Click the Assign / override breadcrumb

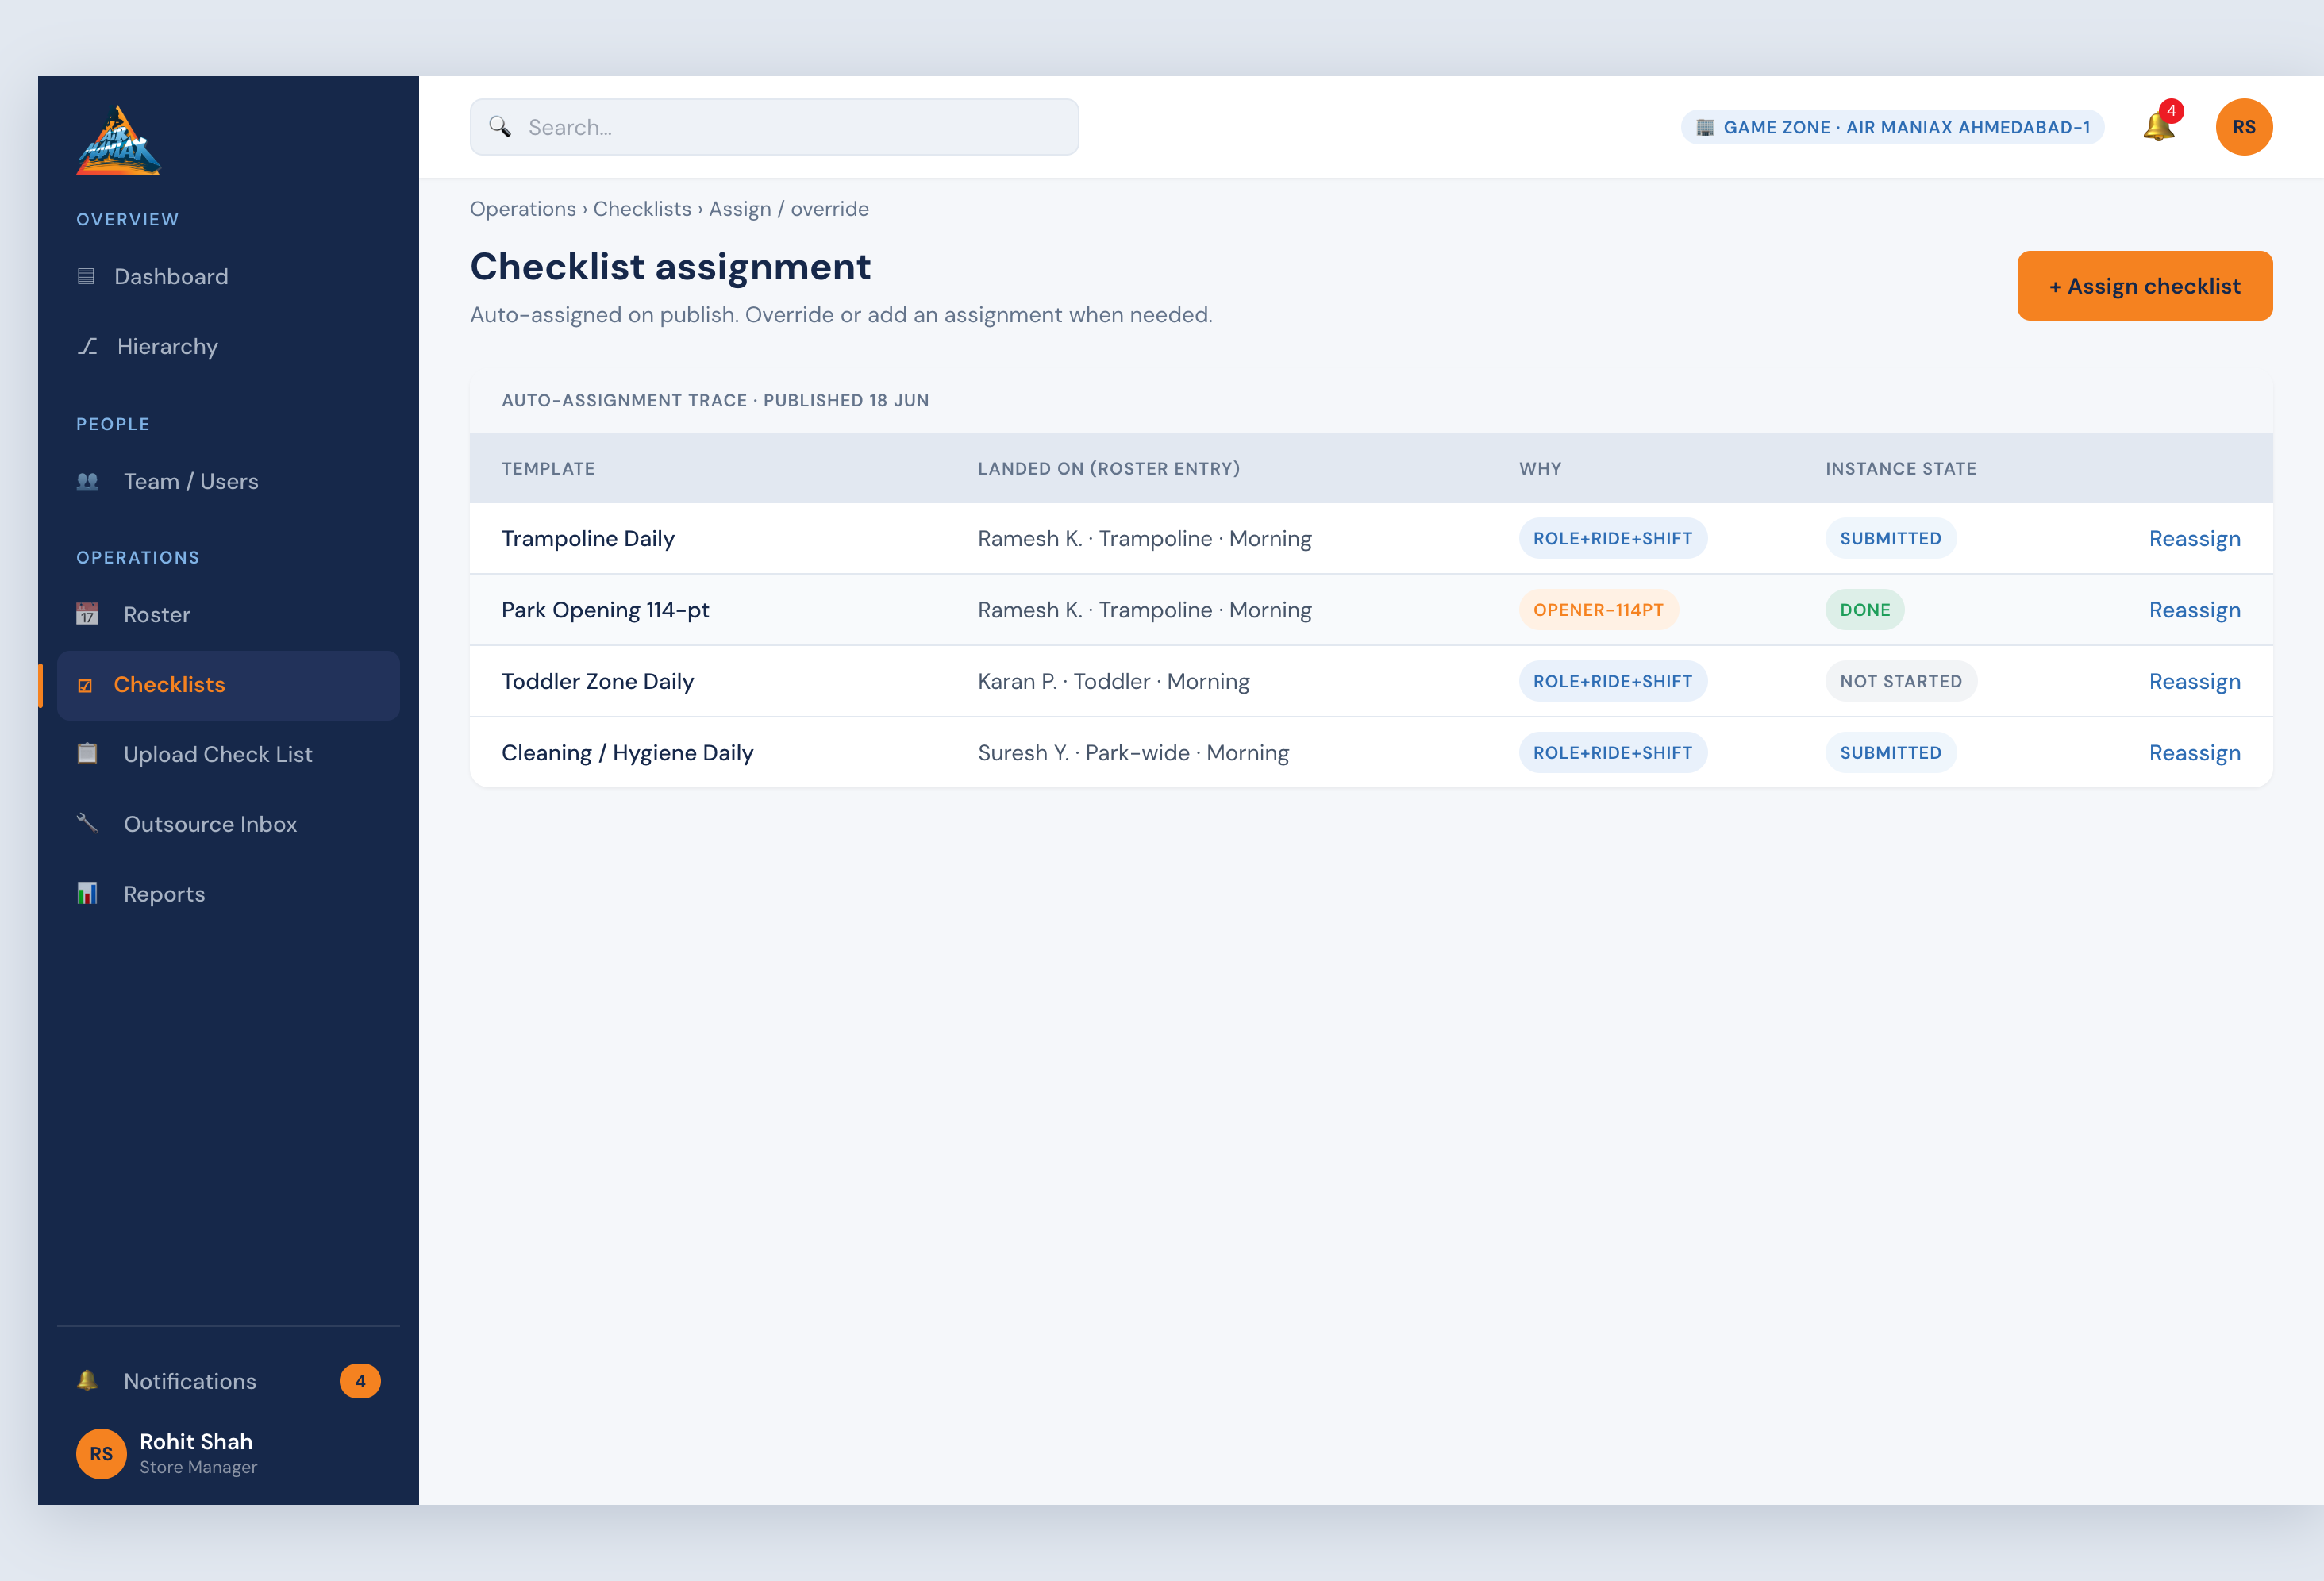tap(789, 209)
